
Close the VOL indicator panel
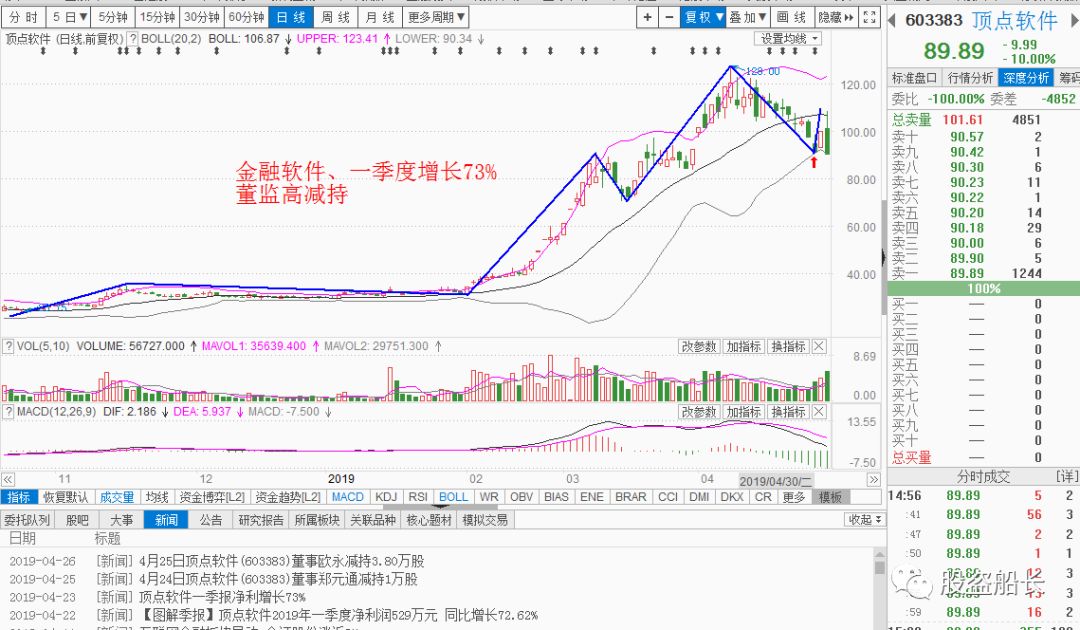pyautogui.click(x=819, y=346)
